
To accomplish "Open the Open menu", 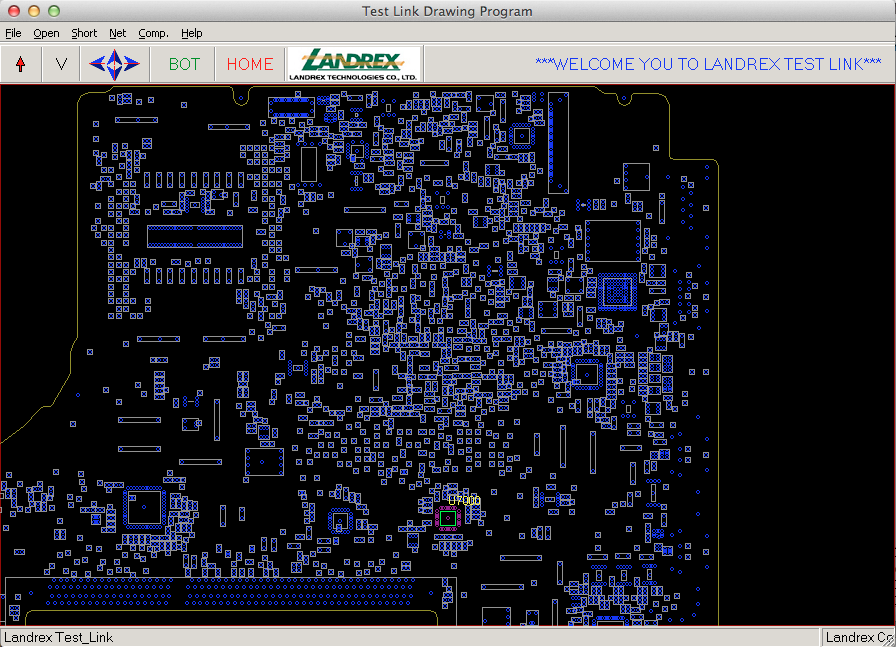I will tap(46, 33).
